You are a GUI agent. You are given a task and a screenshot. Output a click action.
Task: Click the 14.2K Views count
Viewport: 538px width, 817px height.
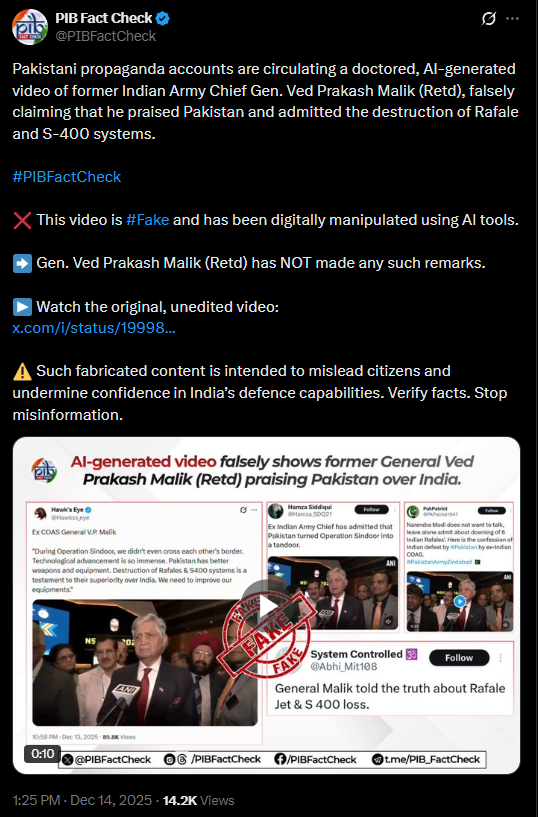tap(198, 800)
